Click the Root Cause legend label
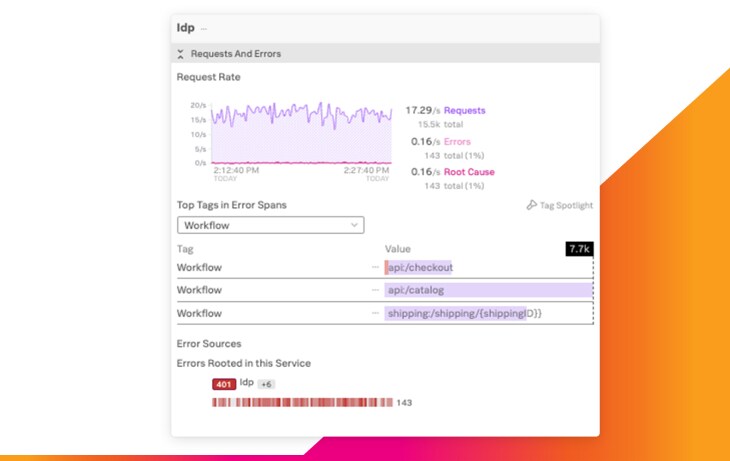730x461 pixels. [x=468, y=172]
